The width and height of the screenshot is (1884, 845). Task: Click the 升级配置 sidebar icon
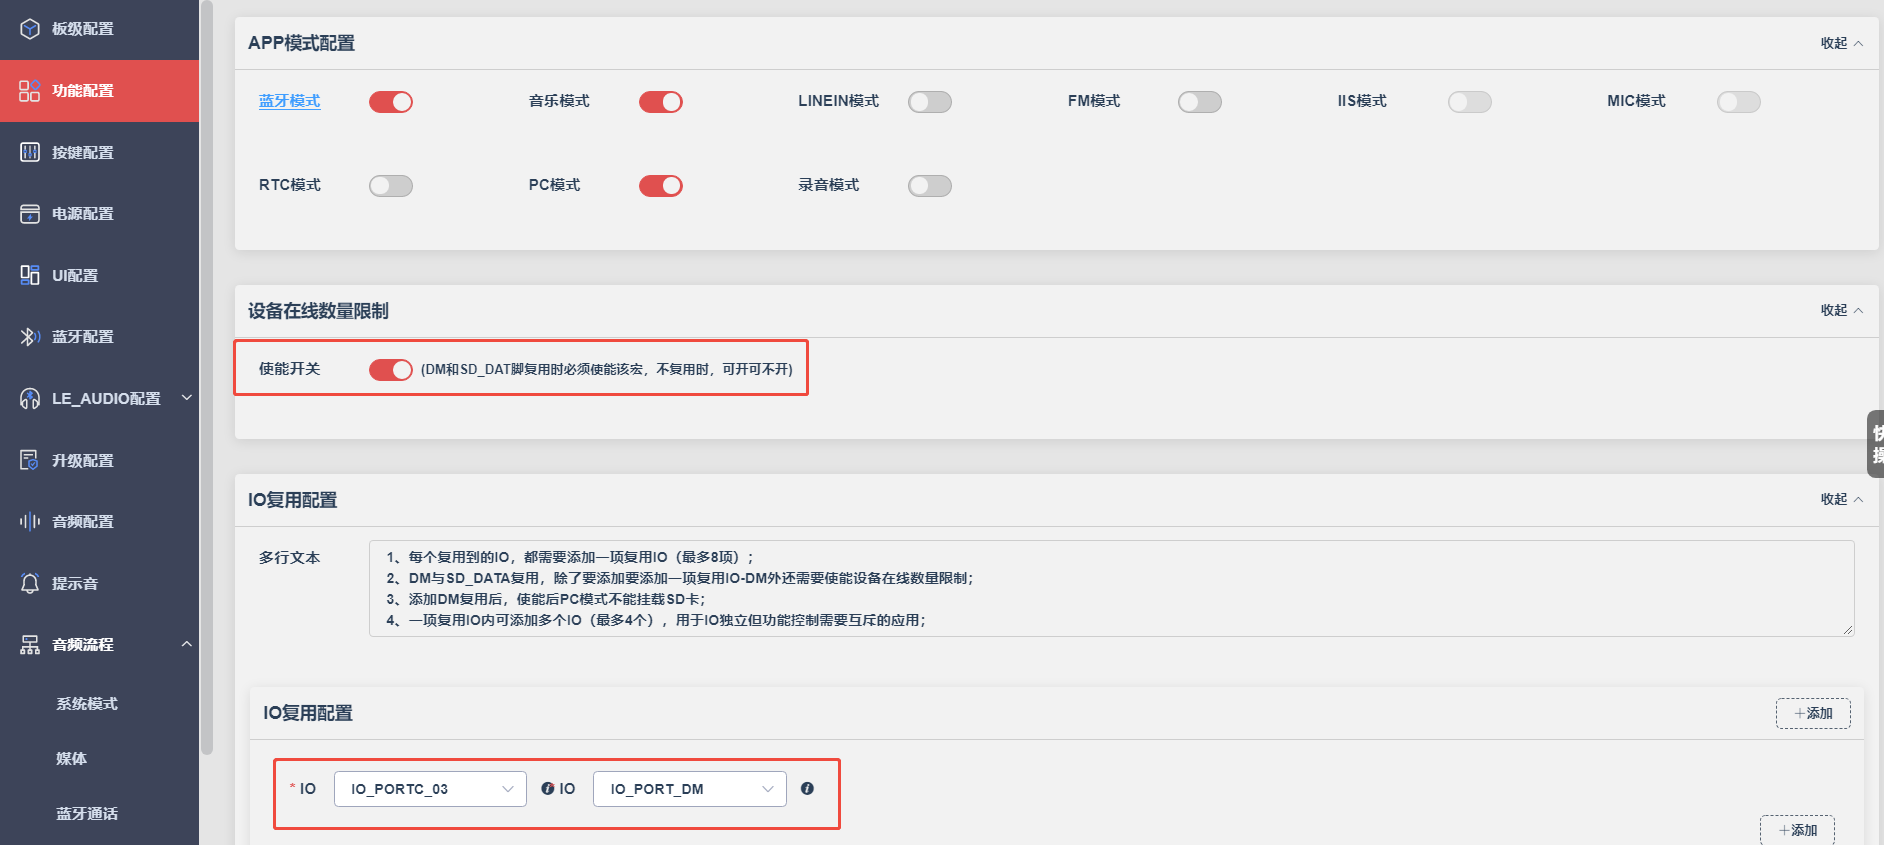(x=30, y=460)
